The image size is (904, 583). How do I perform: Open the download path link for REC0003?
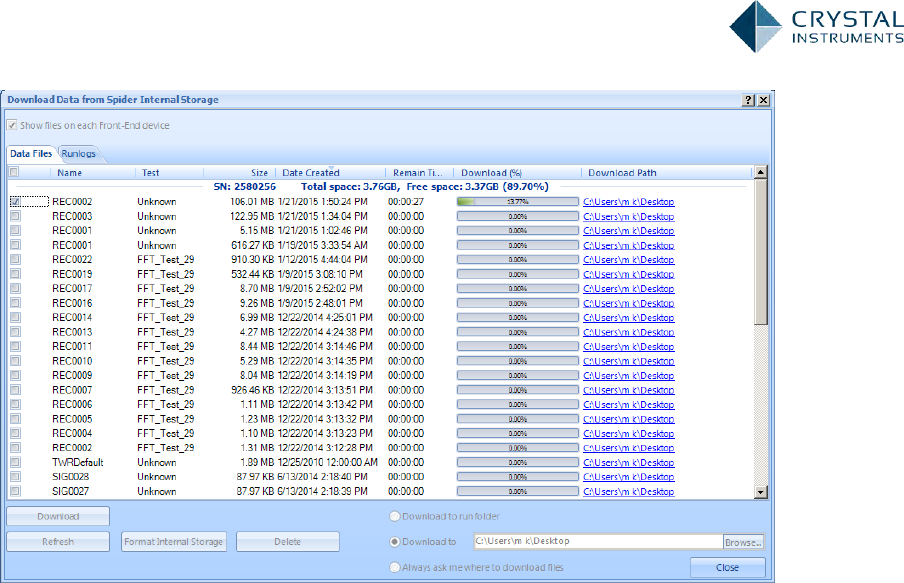pyautogui.click(x=628, y=216)
